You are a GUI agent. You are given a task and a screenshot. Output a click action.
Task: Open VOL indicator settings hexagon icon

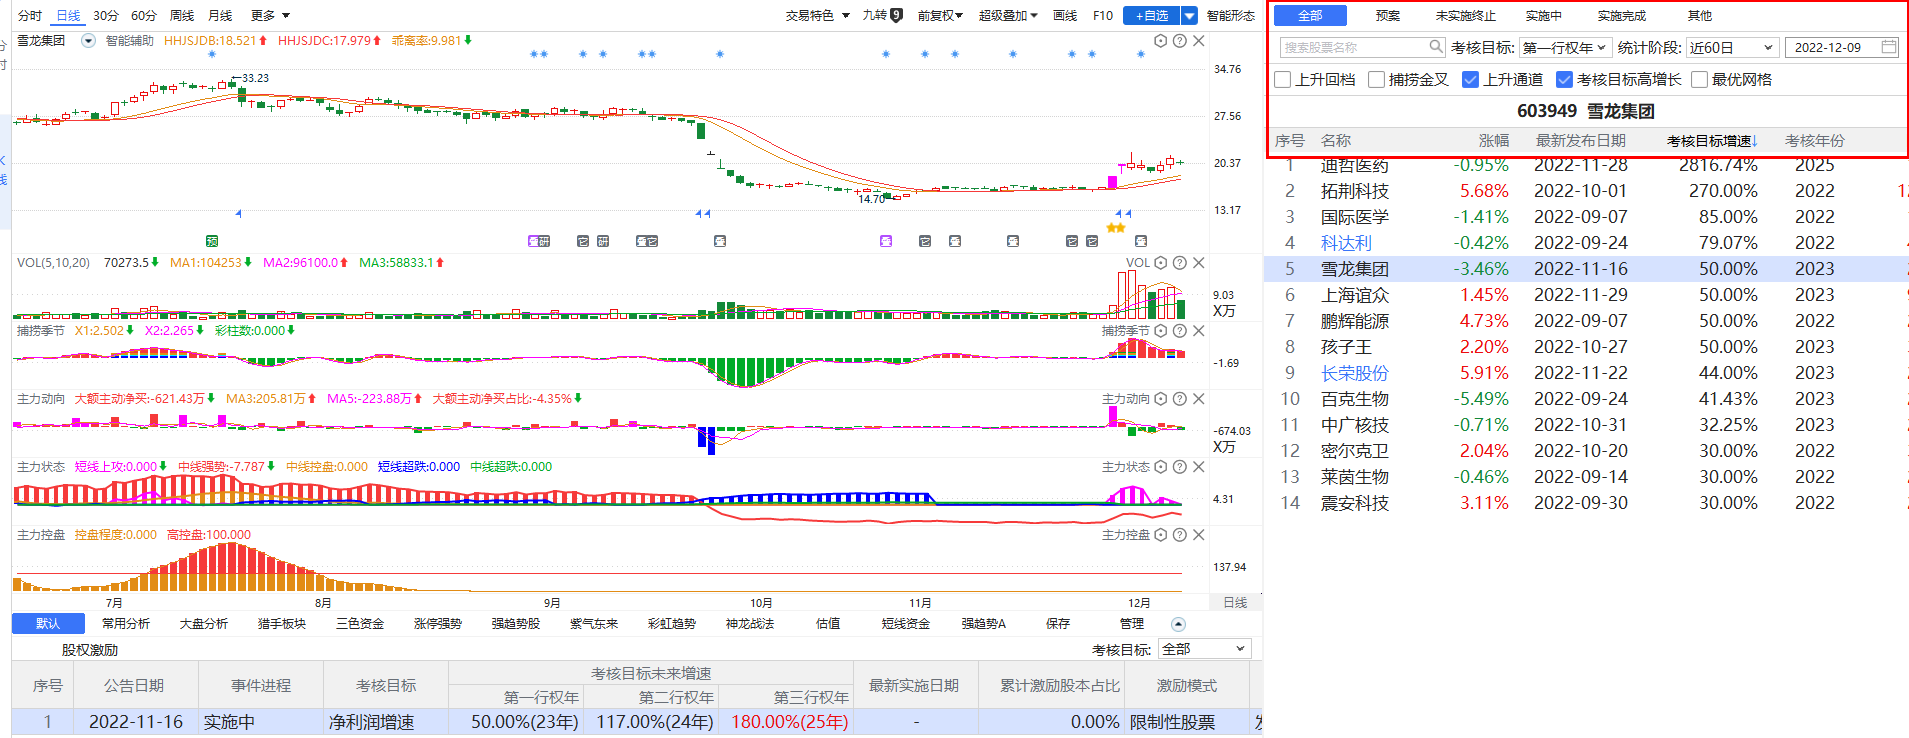[x=1160, y=263]
